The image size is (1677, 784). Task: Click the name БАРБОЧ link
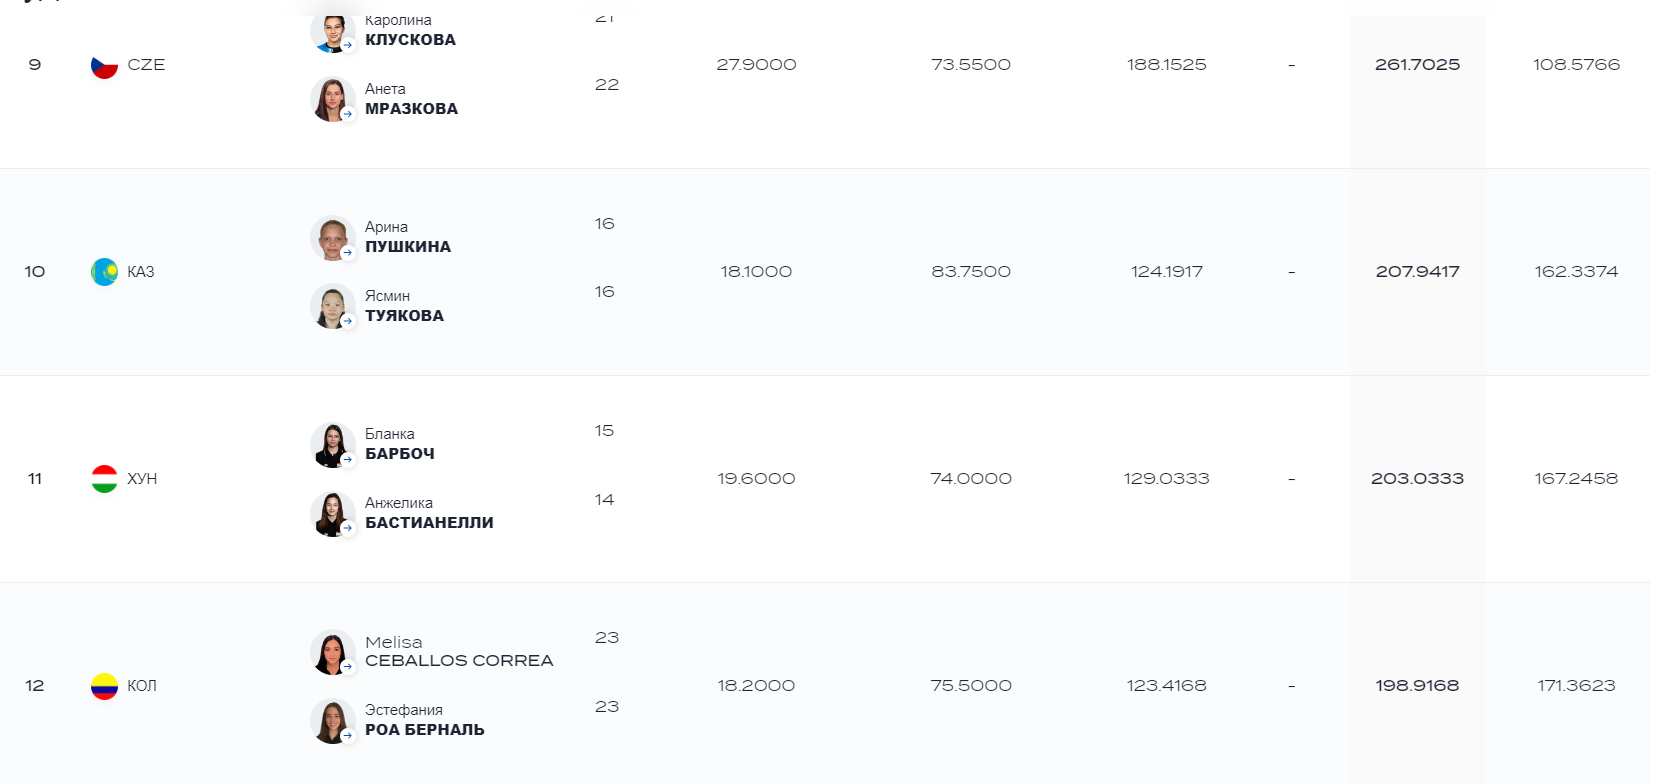[400, 454]
